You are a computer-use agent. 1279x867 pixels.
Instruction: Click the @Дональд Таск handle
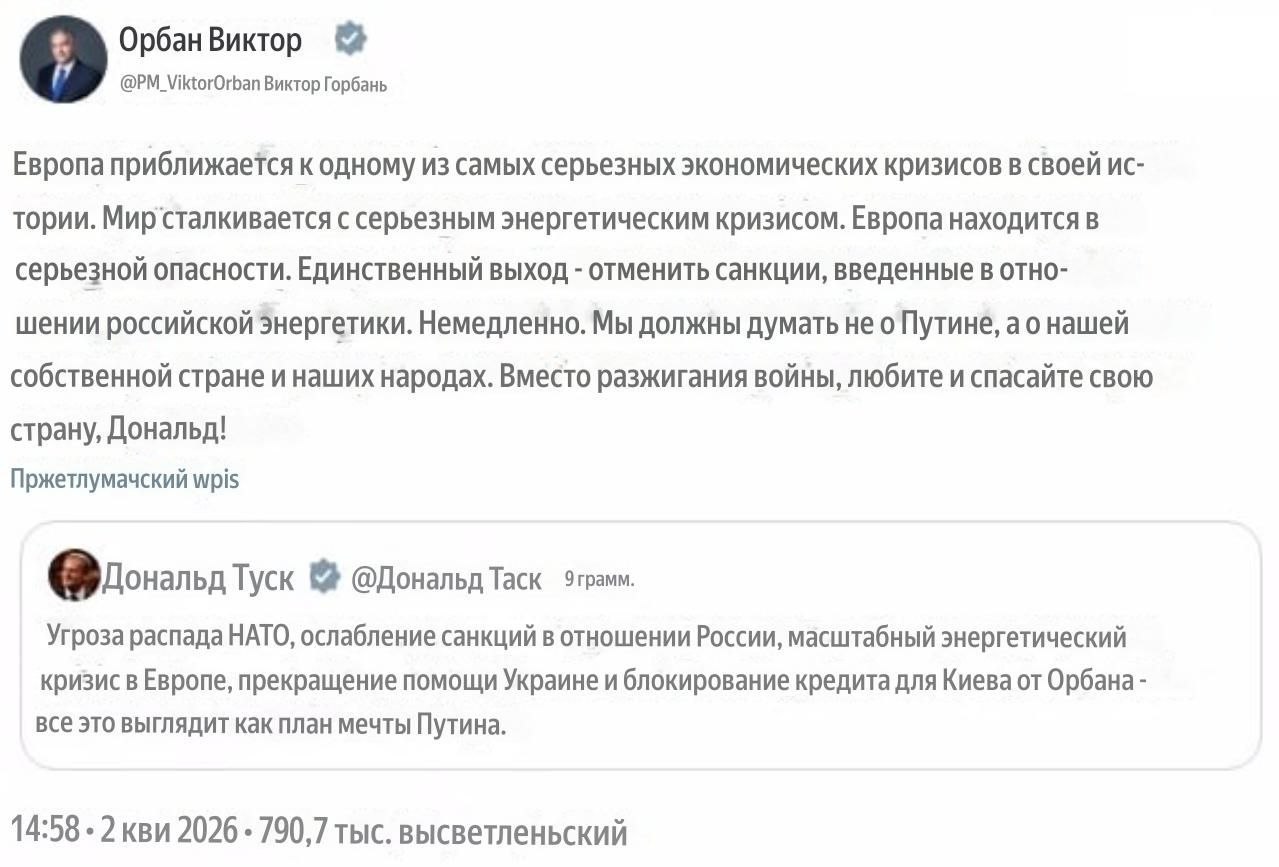click(x=446, y=578)
